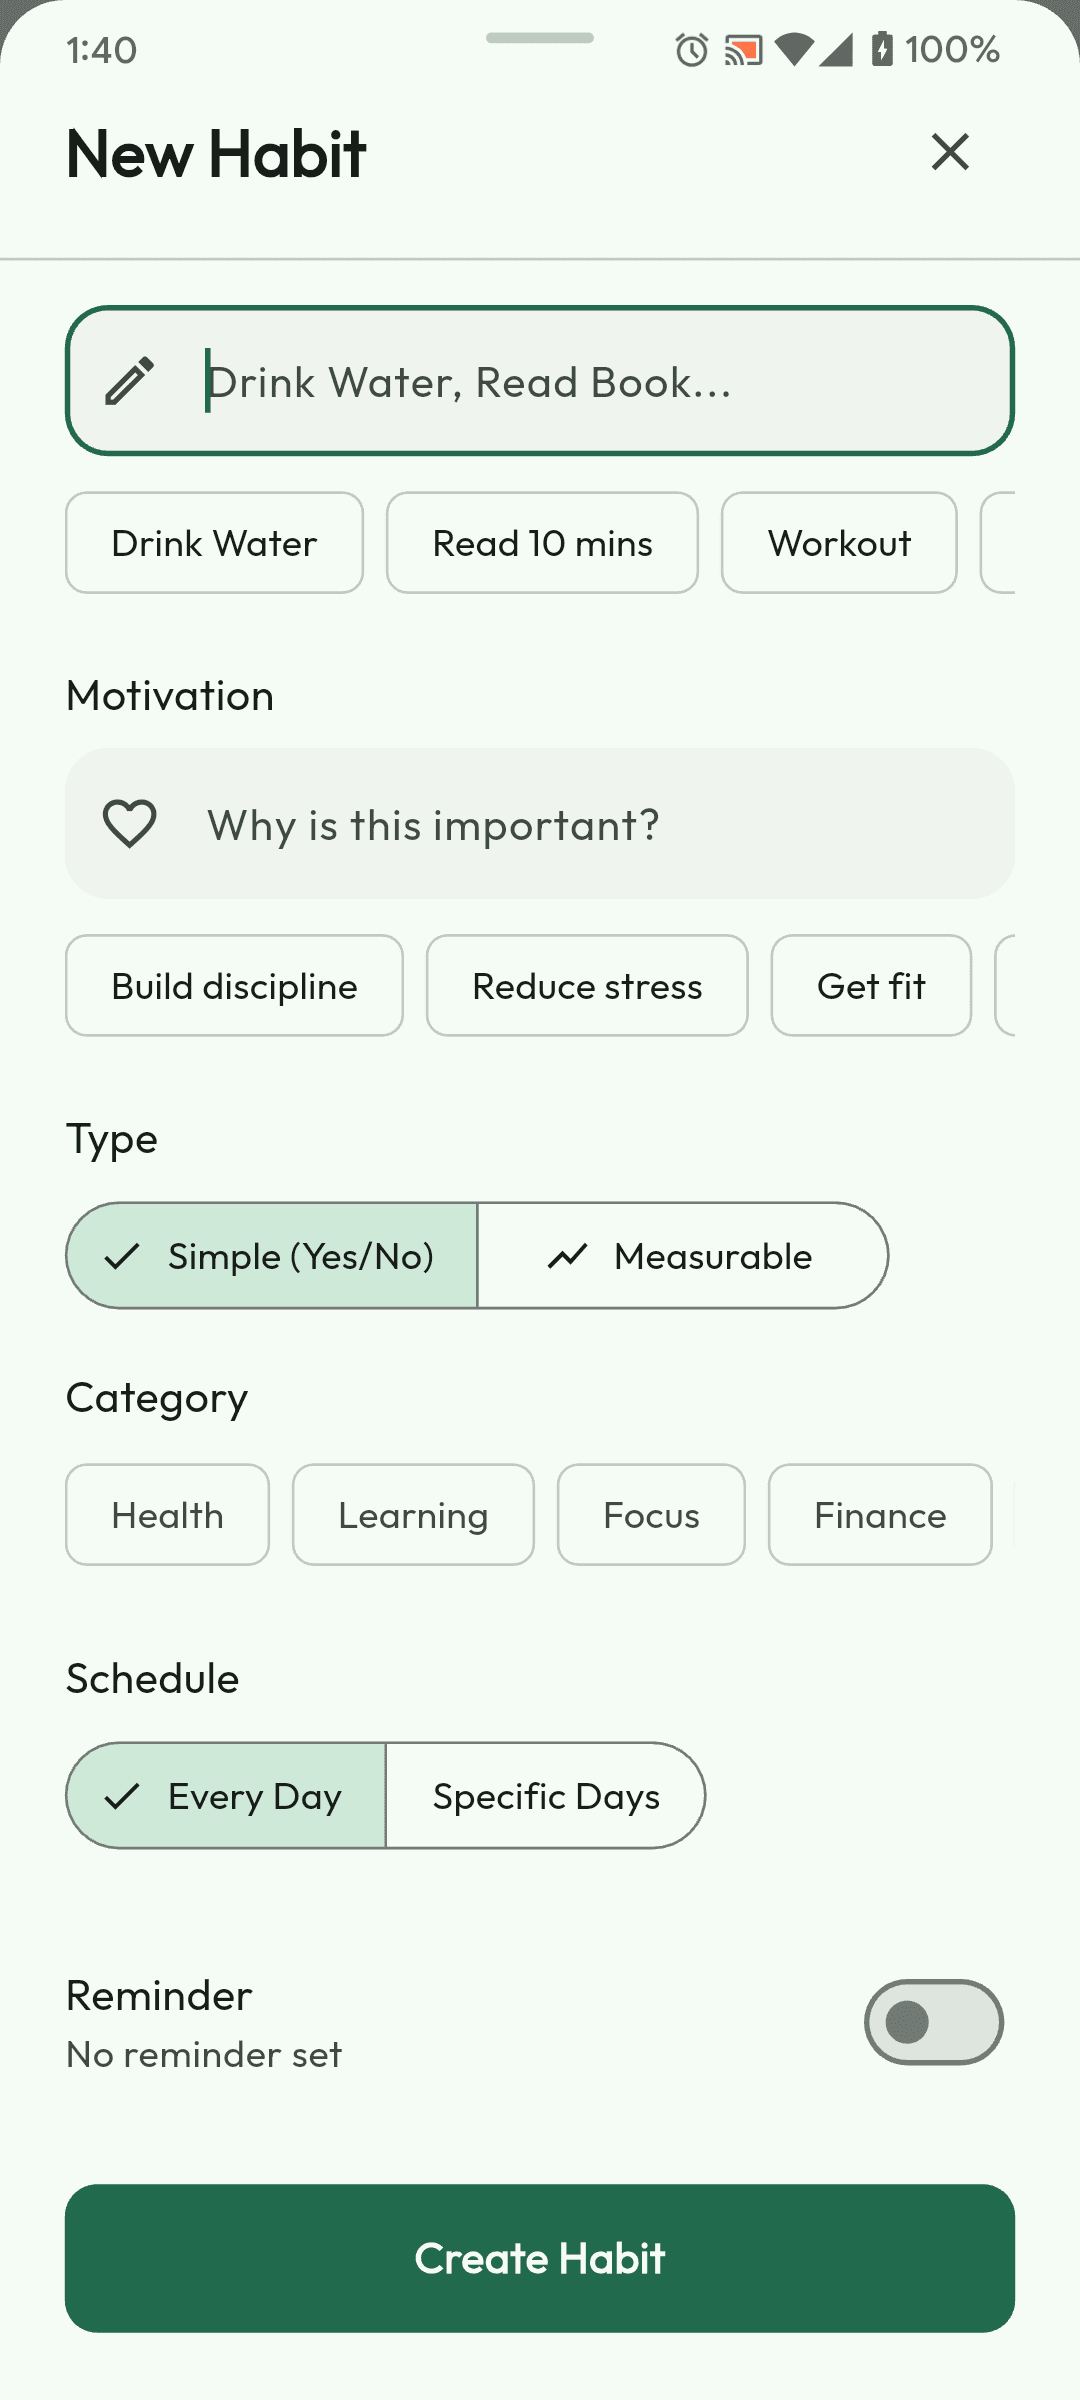This screenshot has width=1080, height=2400.
Task: Click the heart icon in the motivation field
Action: [x=129, y=822]
